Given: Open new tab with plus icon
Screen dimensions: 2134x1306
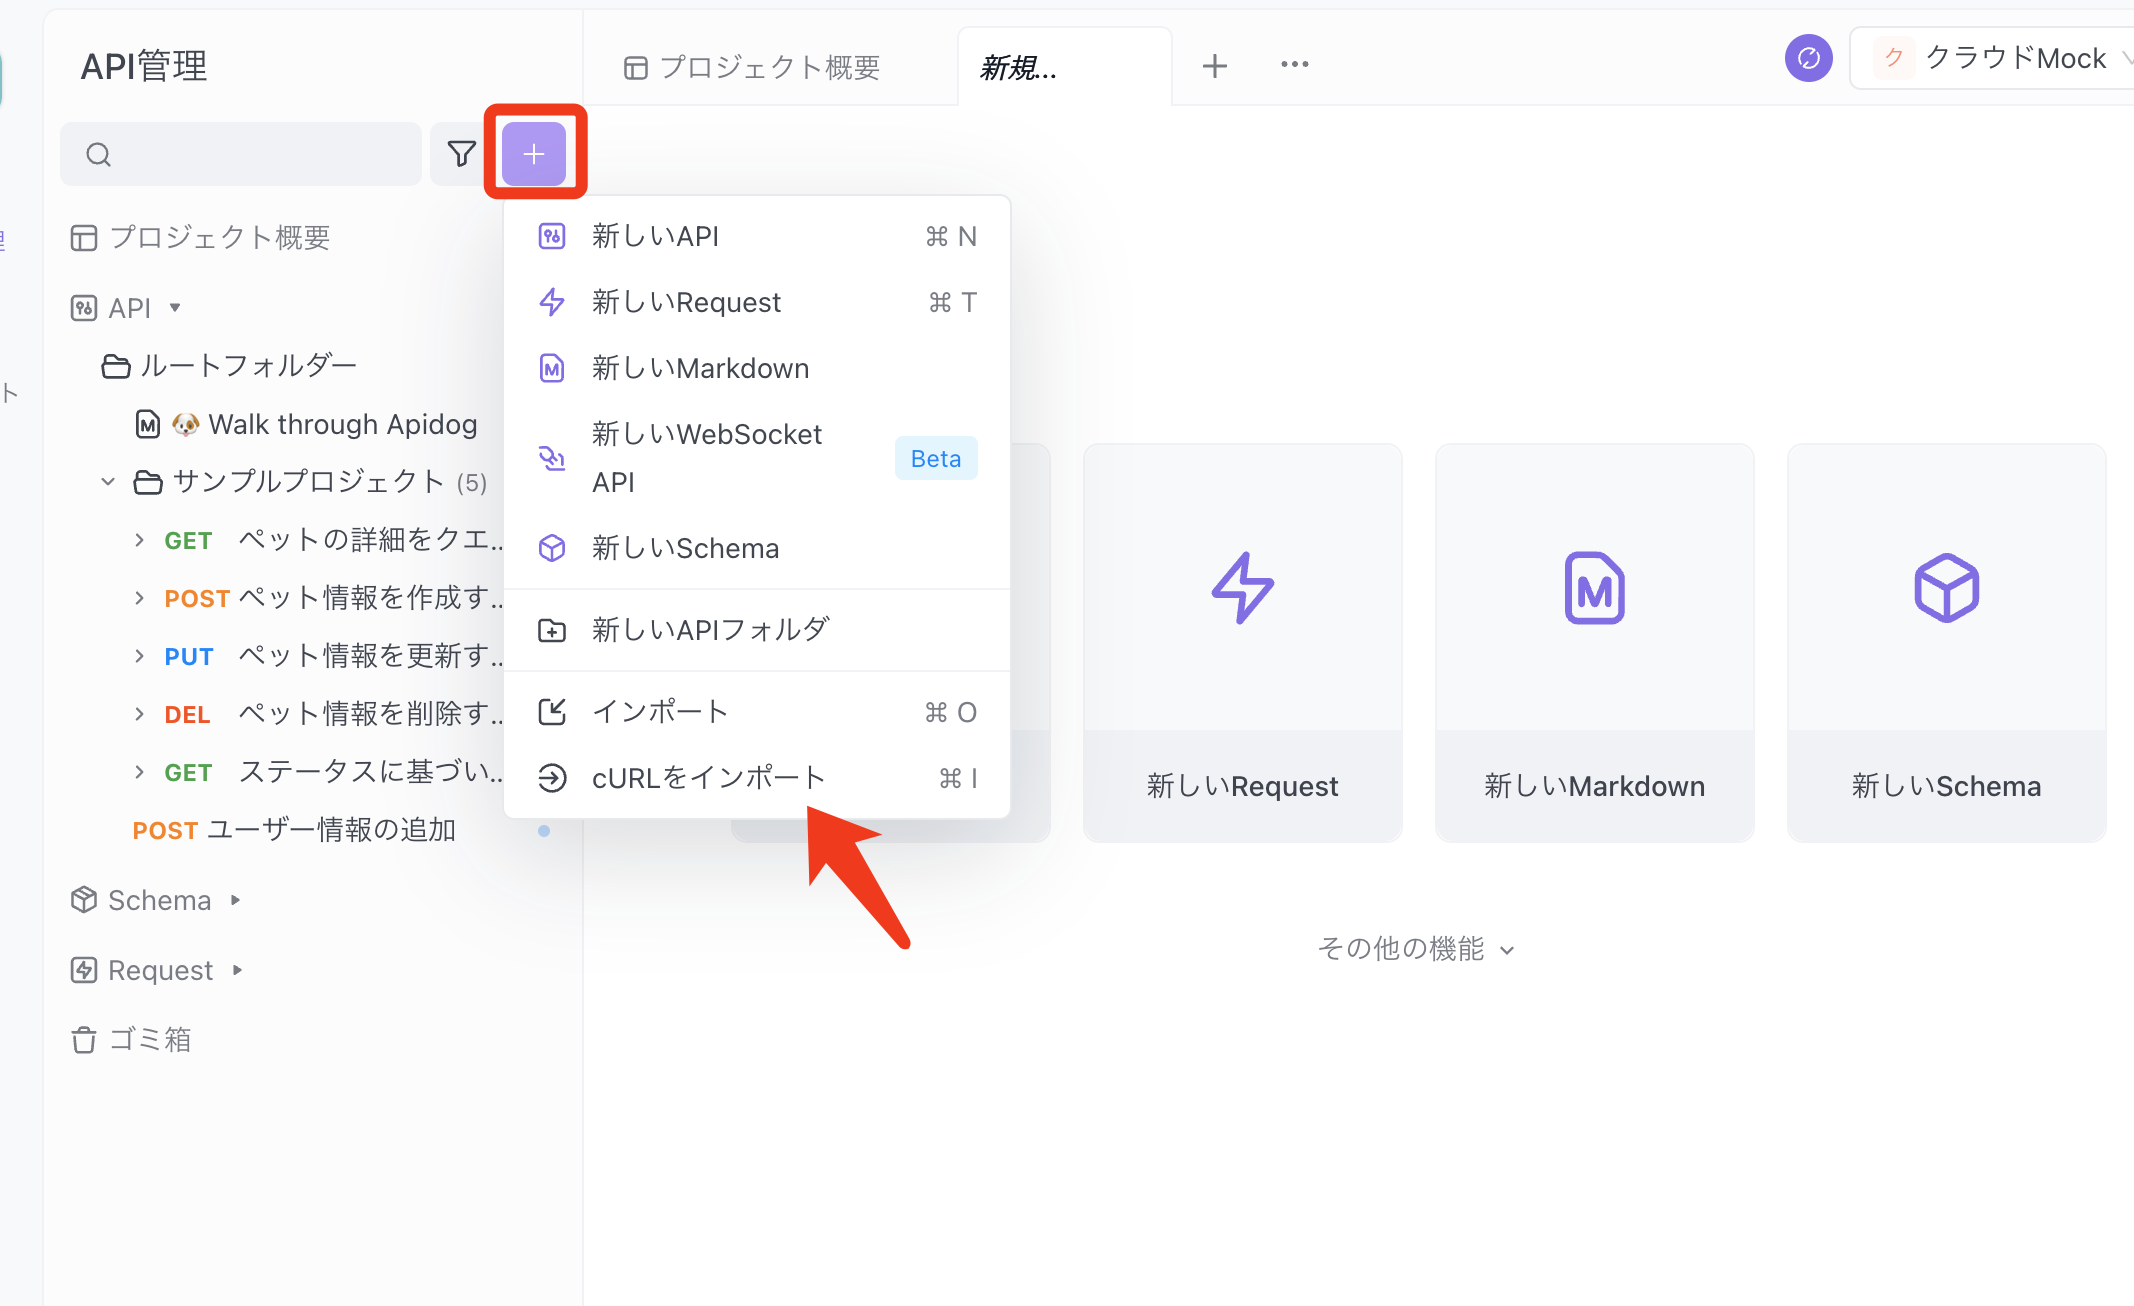Looking at the screenshot, I should [1214, 66].
